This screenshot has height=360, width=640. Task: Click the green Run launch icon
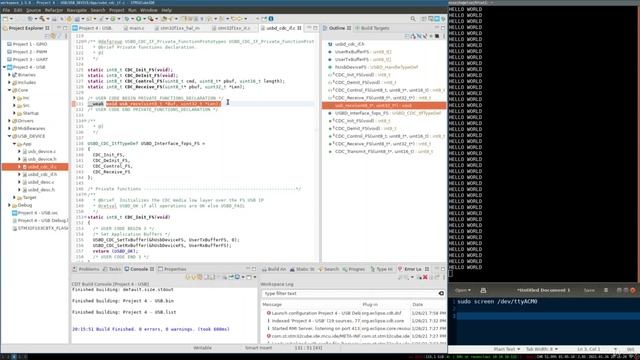coord(139,19)
